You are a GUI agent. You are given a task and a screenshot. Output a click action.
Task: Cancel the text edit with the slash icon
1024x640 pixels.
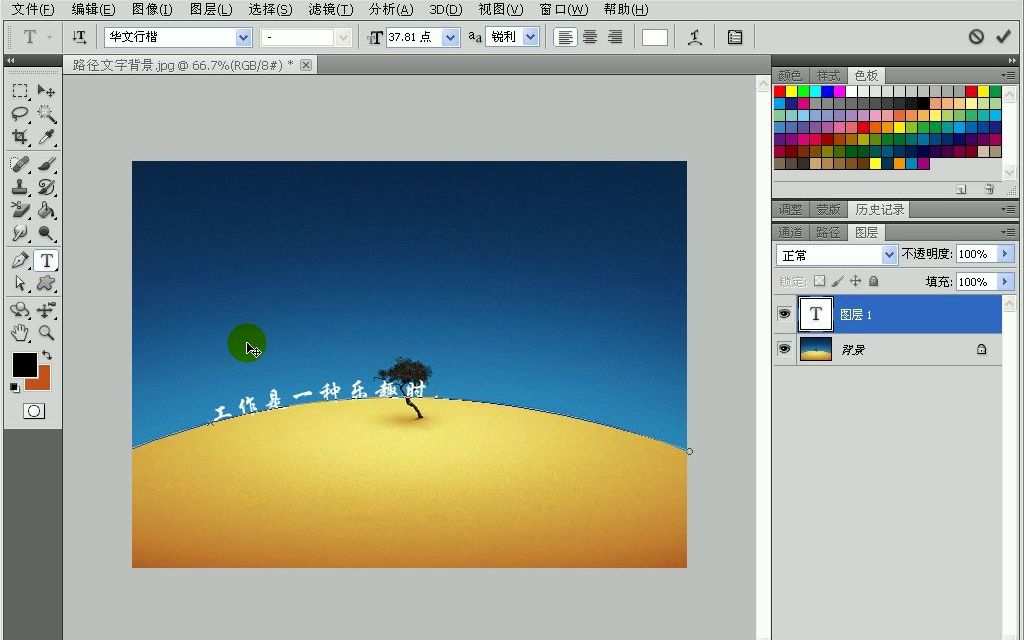[x=976, y=36]
